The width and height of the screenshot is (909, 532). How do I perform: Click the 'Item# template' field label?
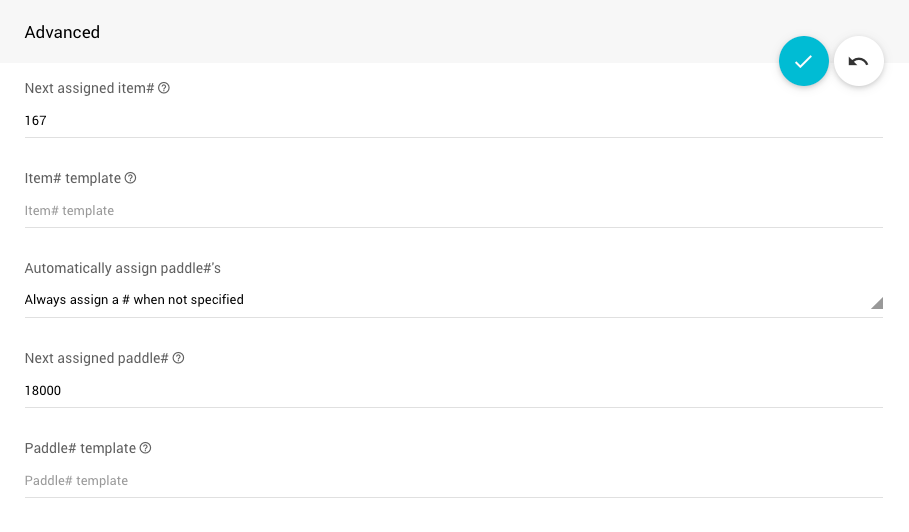(x=72, y=178)
